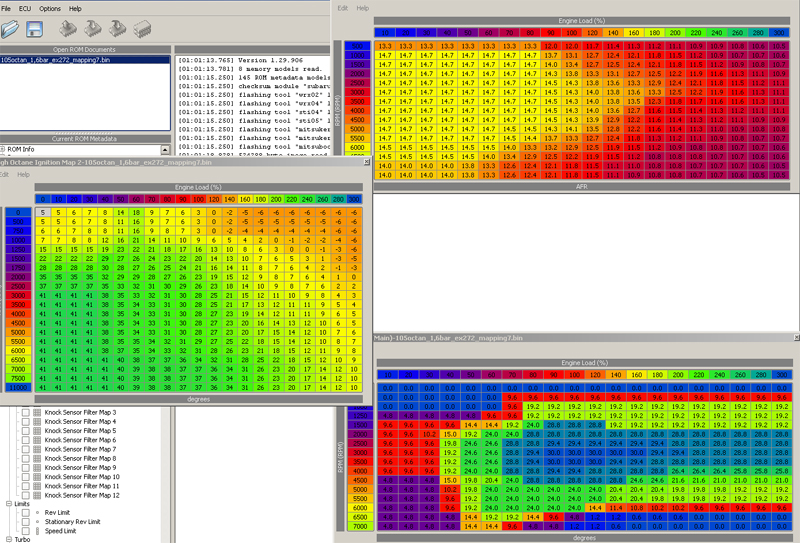Screen dimensions: 800x543
Task: Click the Compare to ECU stacked chips icon
Action: click(x=142, y=29)
